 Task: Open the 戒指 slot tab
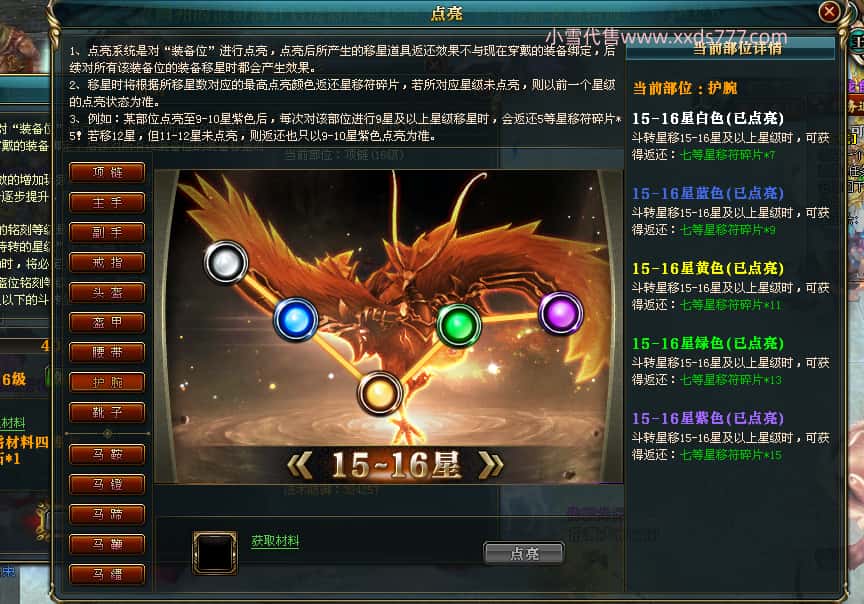coord(107,262)
